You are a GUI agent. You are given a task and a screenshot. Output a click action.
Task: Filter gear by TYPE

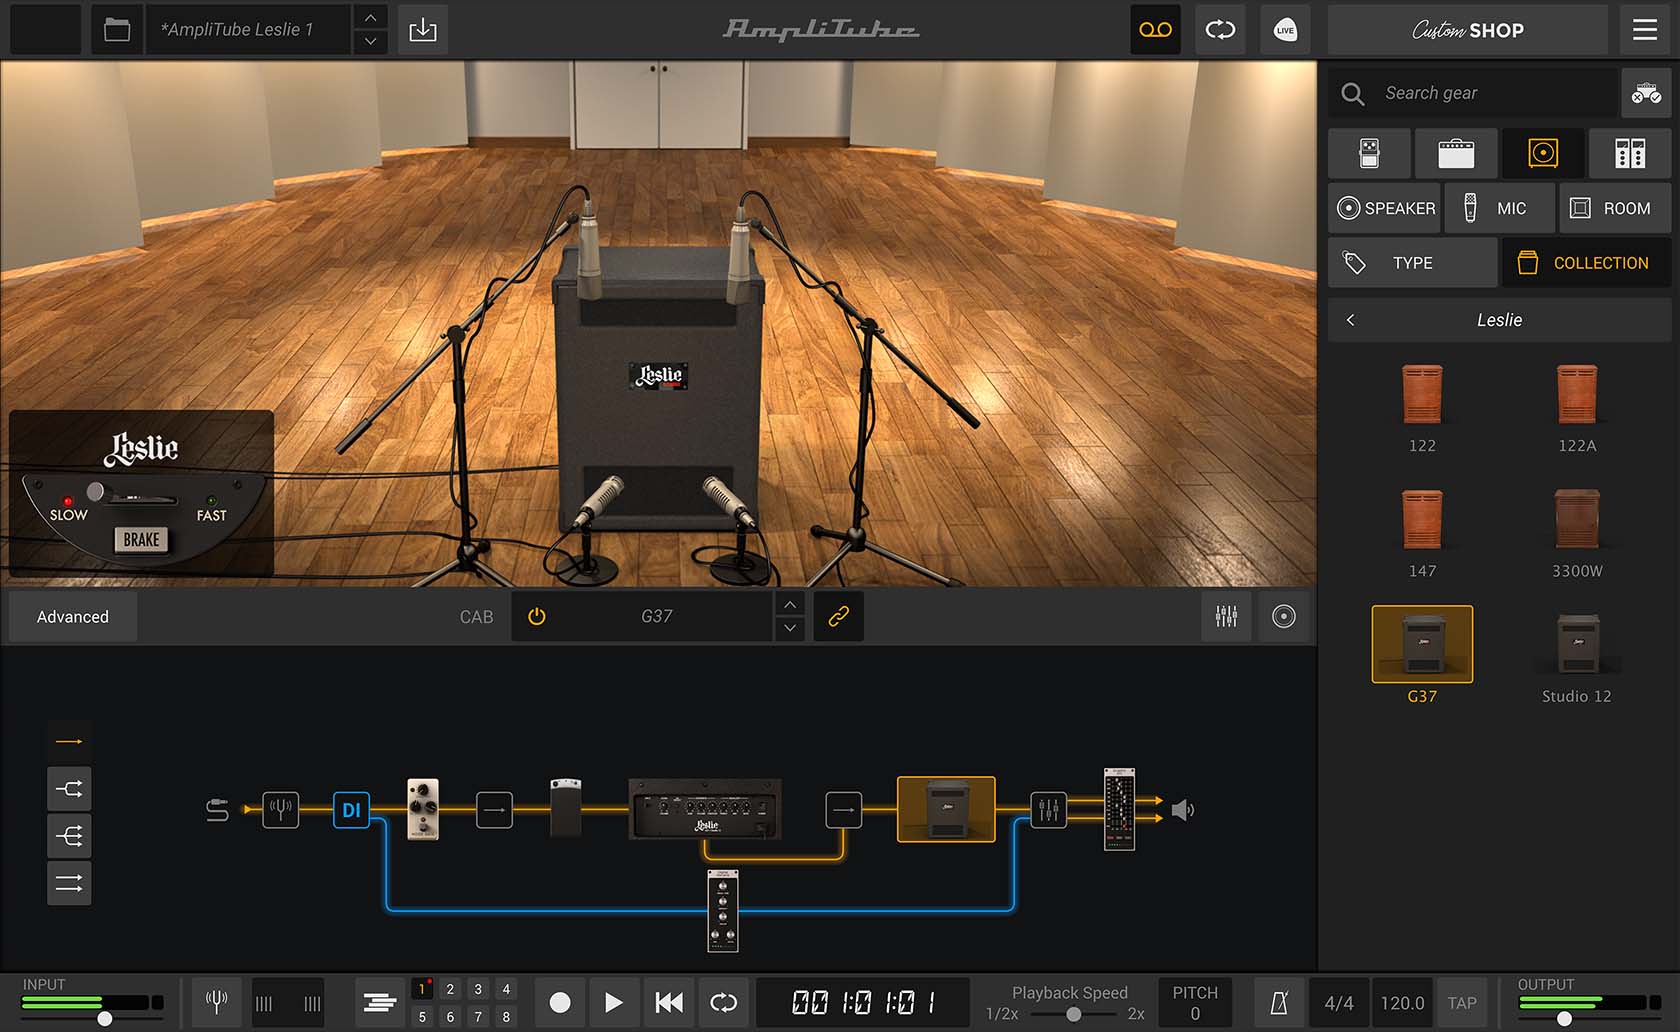(1413, 262)
